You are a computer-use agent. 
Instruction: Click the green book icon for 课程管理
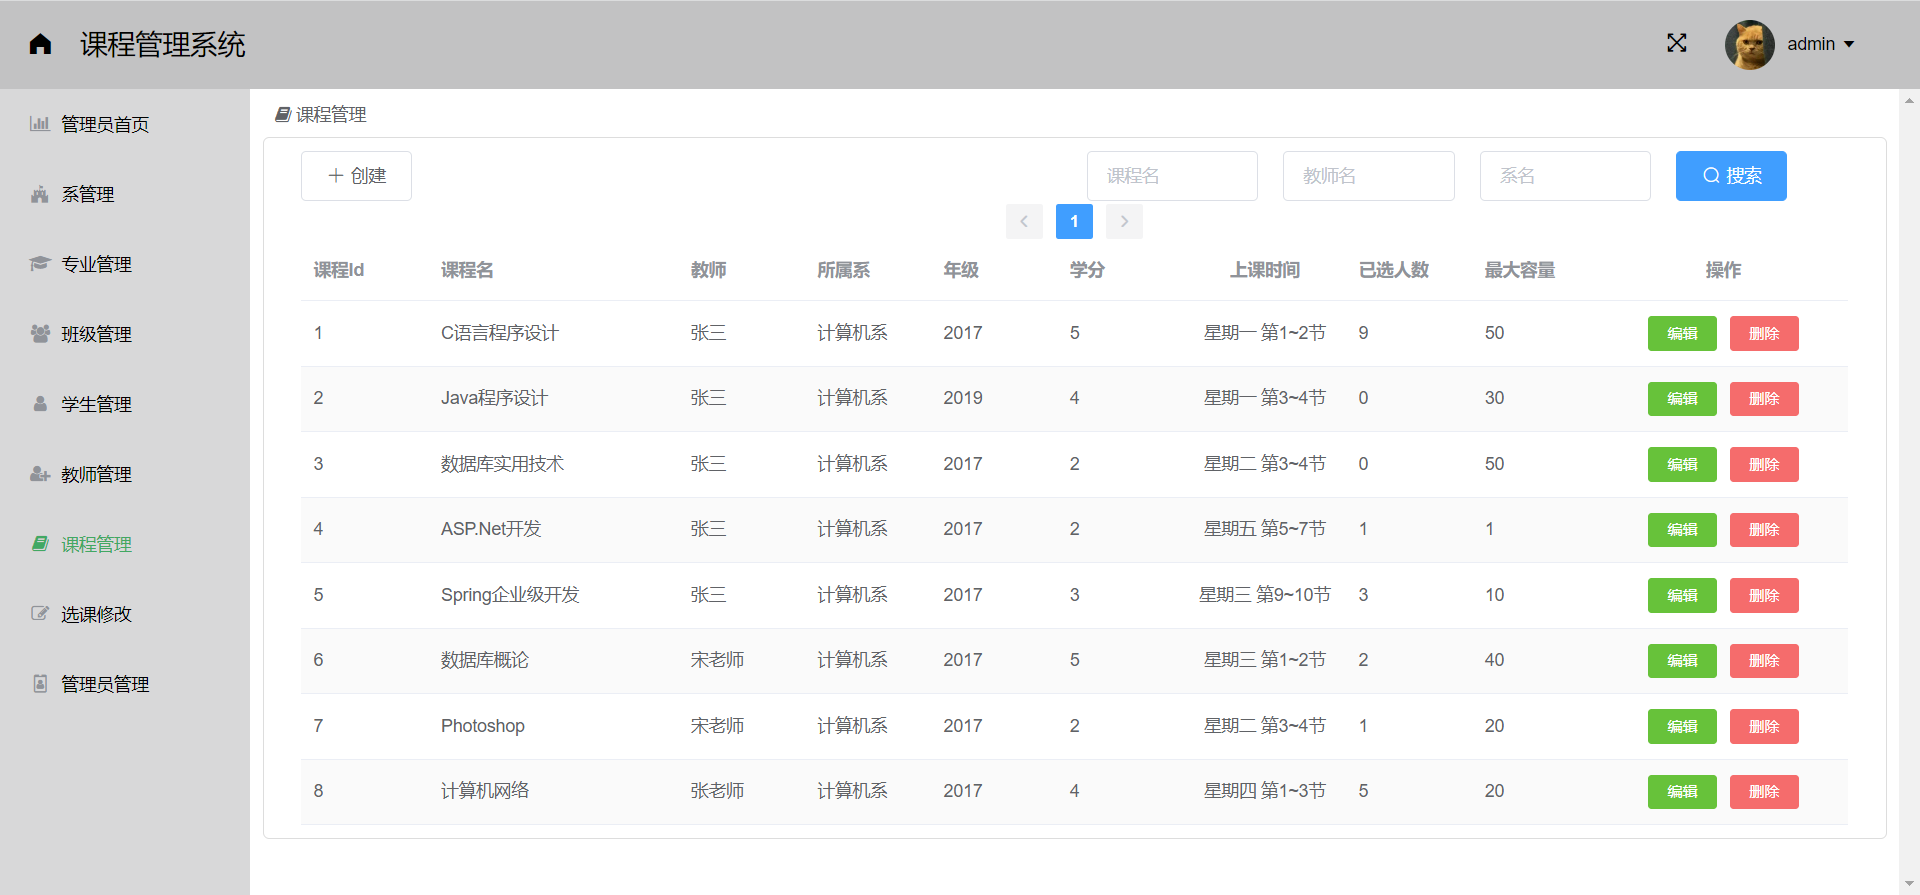tap(40, 544)
